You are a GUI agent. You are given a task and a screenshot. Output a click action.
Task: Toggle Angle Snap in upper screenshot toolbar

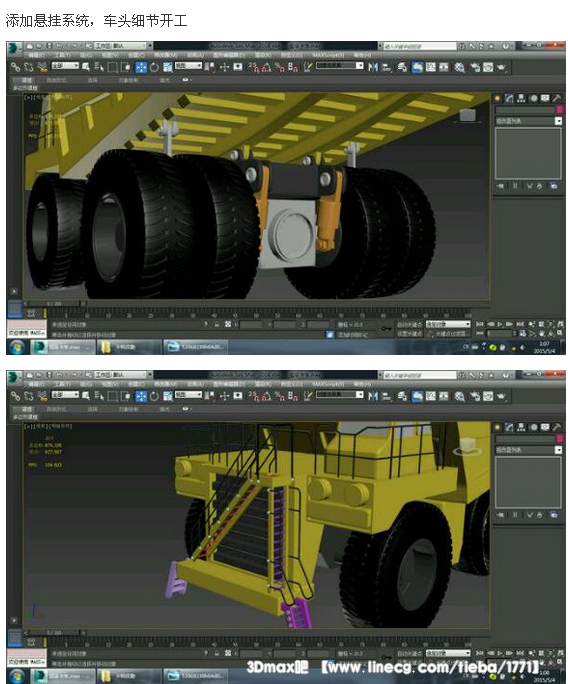click(x=266, y=67)
